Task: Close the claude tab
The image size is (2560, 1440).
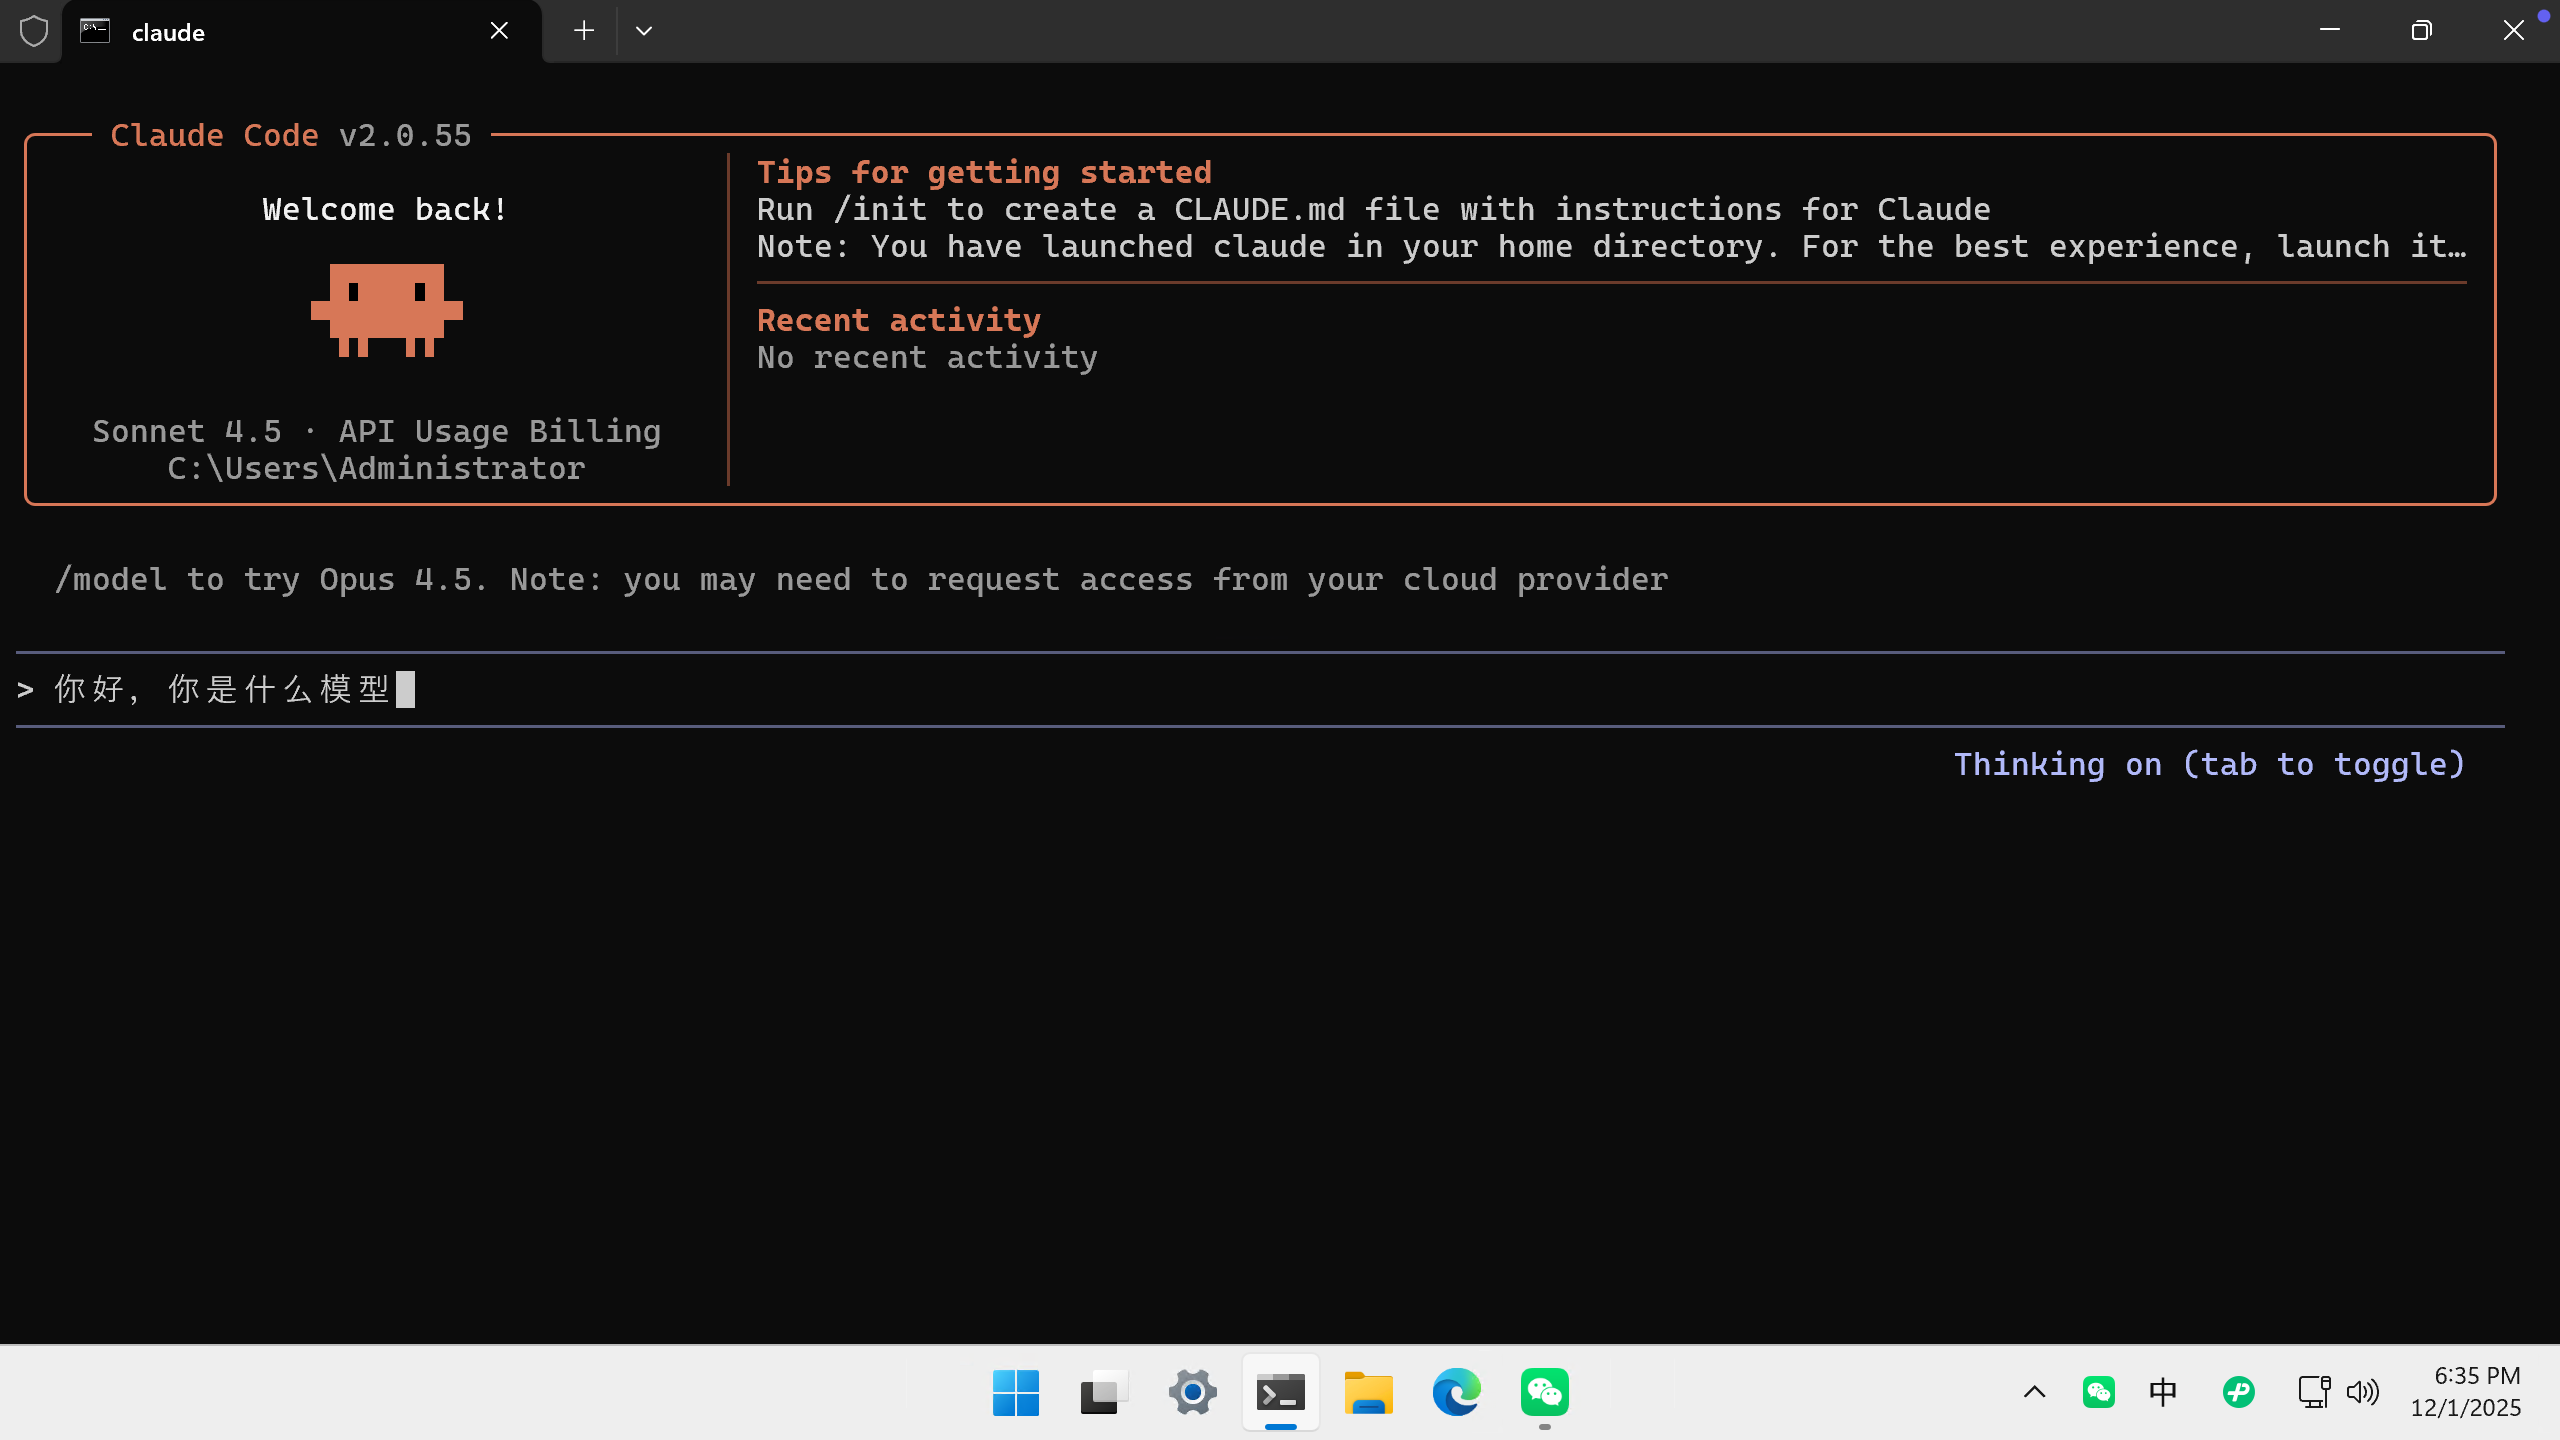Action: 499,31
